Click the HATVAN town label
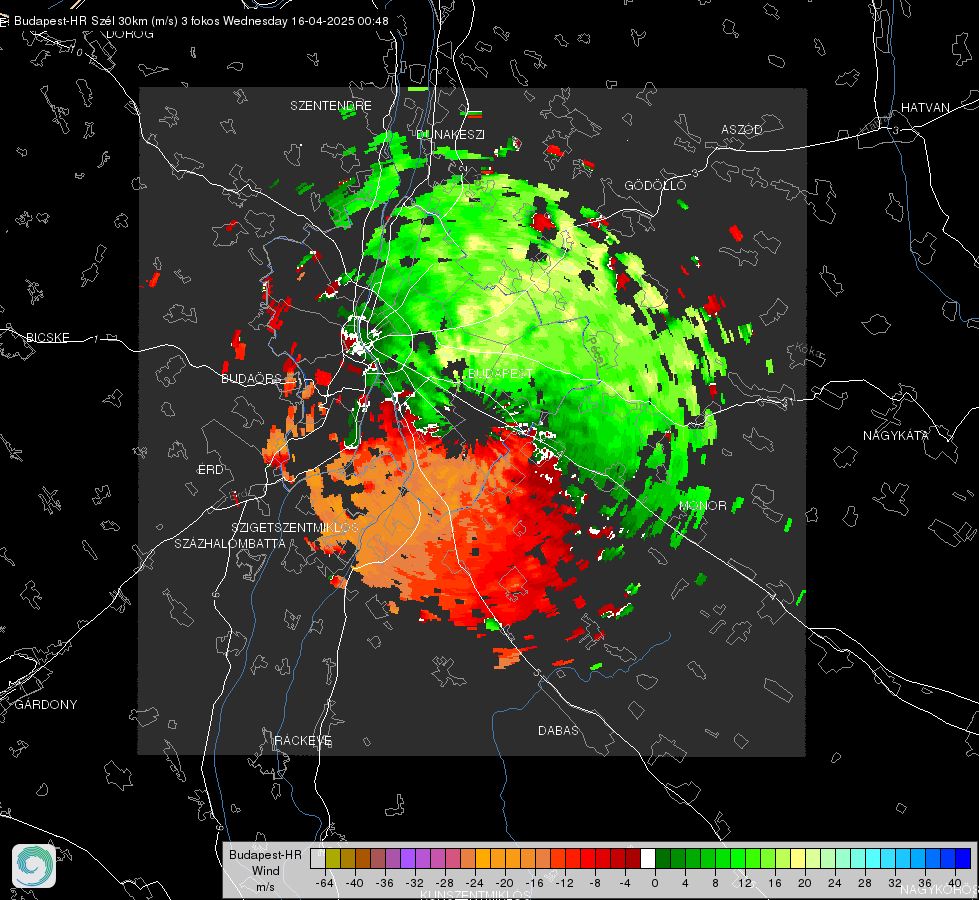979x900 pixels. coord(925,108)
